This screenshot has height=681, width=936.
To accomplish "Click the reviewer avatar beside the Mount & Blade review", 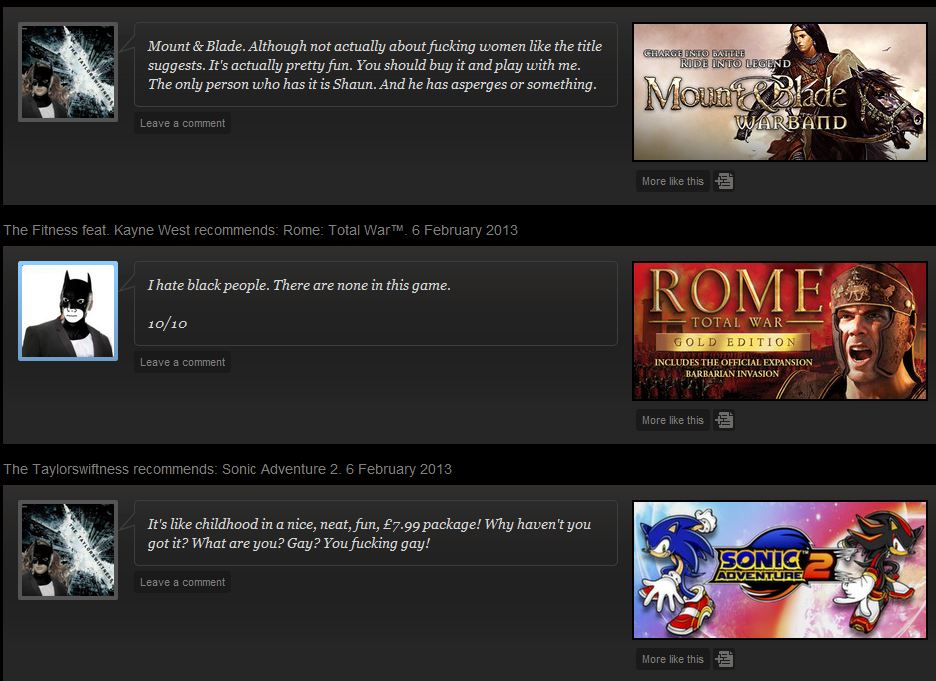I will 68,72.
